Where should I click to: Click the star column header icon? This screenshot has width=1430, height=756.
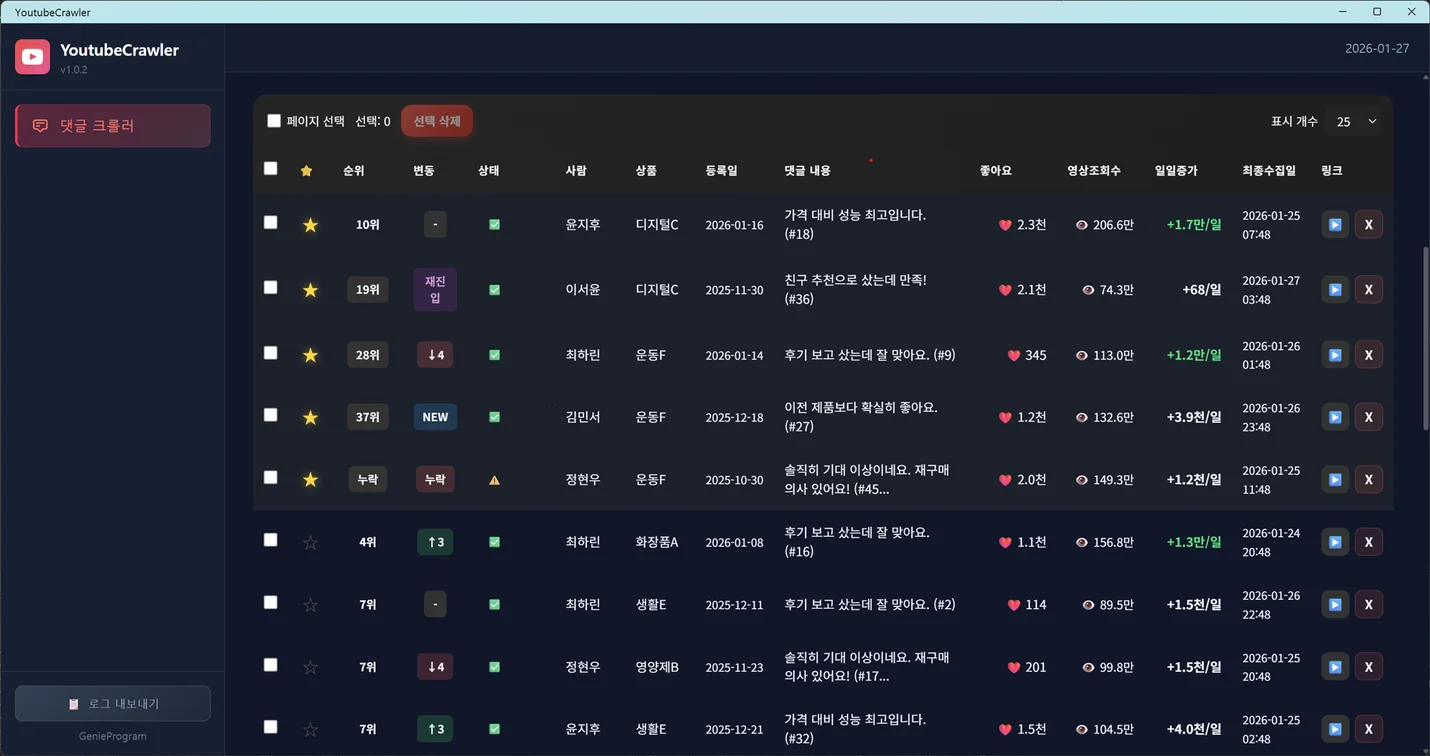(x=306, y=171)
